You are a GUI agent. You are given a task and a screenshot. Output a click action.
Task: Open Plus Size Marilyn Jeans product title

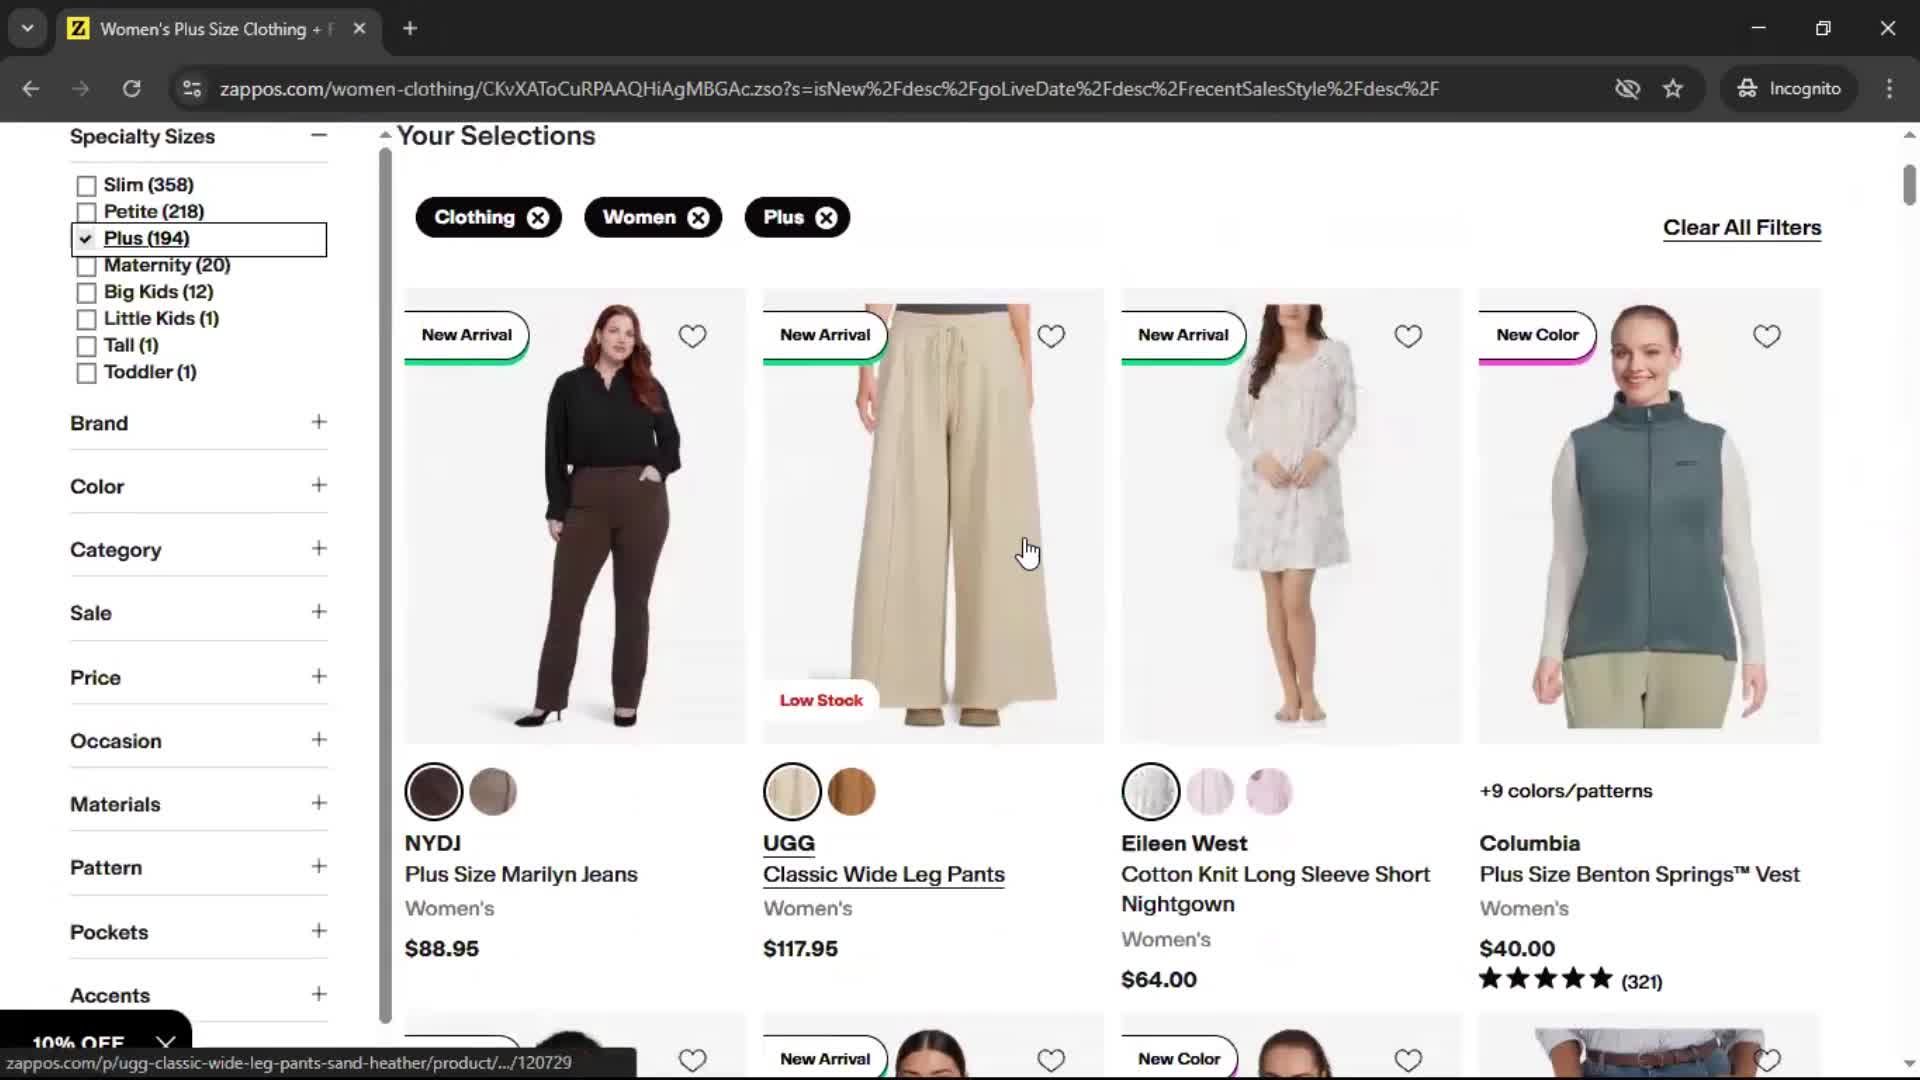pyautogui.click(x=521, y=874)
